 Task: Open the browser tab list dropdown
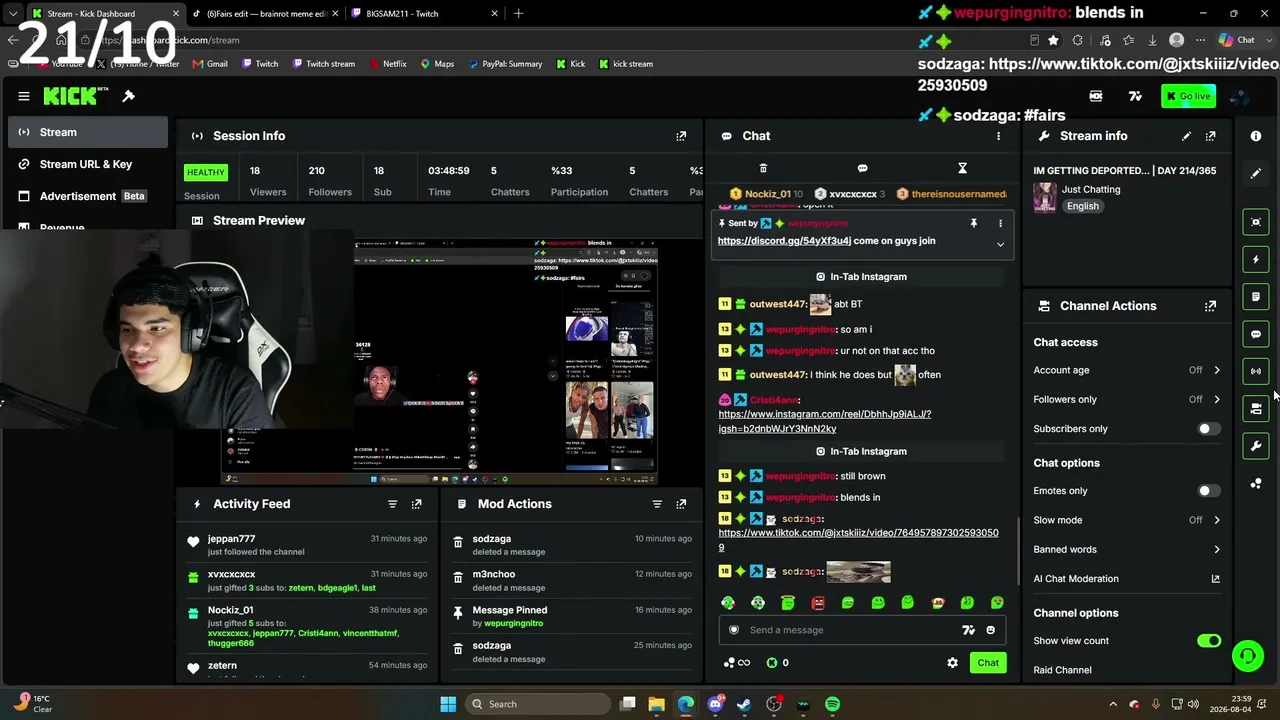pyautogui.click(x=13, y=14)
